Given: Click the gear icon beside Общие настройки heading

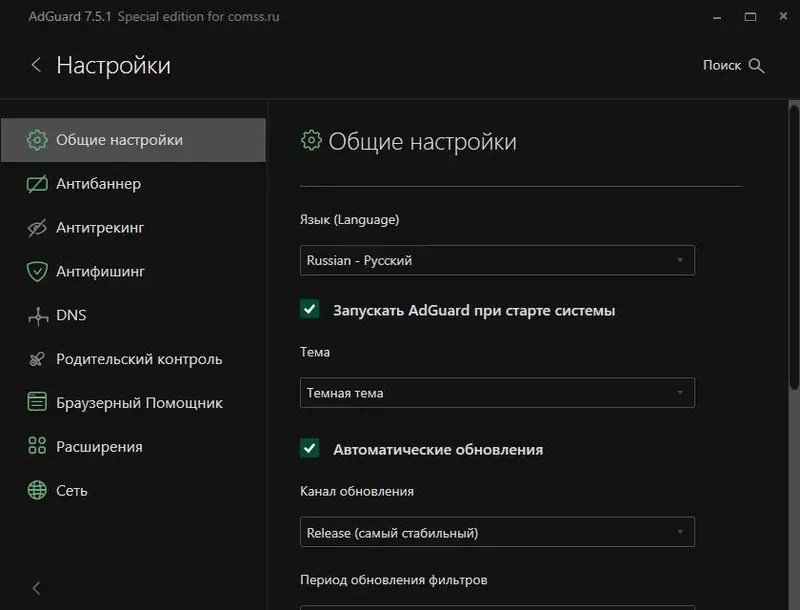Looking at the screenshot, I should (x=310, y=141).
